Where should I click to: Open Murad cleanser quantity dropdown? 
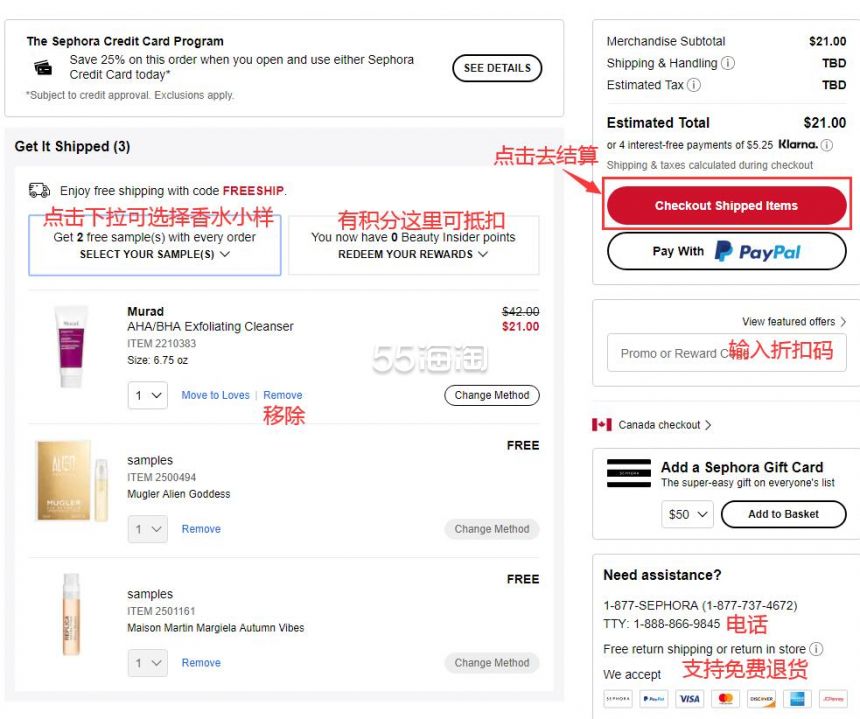coord(148,395)
